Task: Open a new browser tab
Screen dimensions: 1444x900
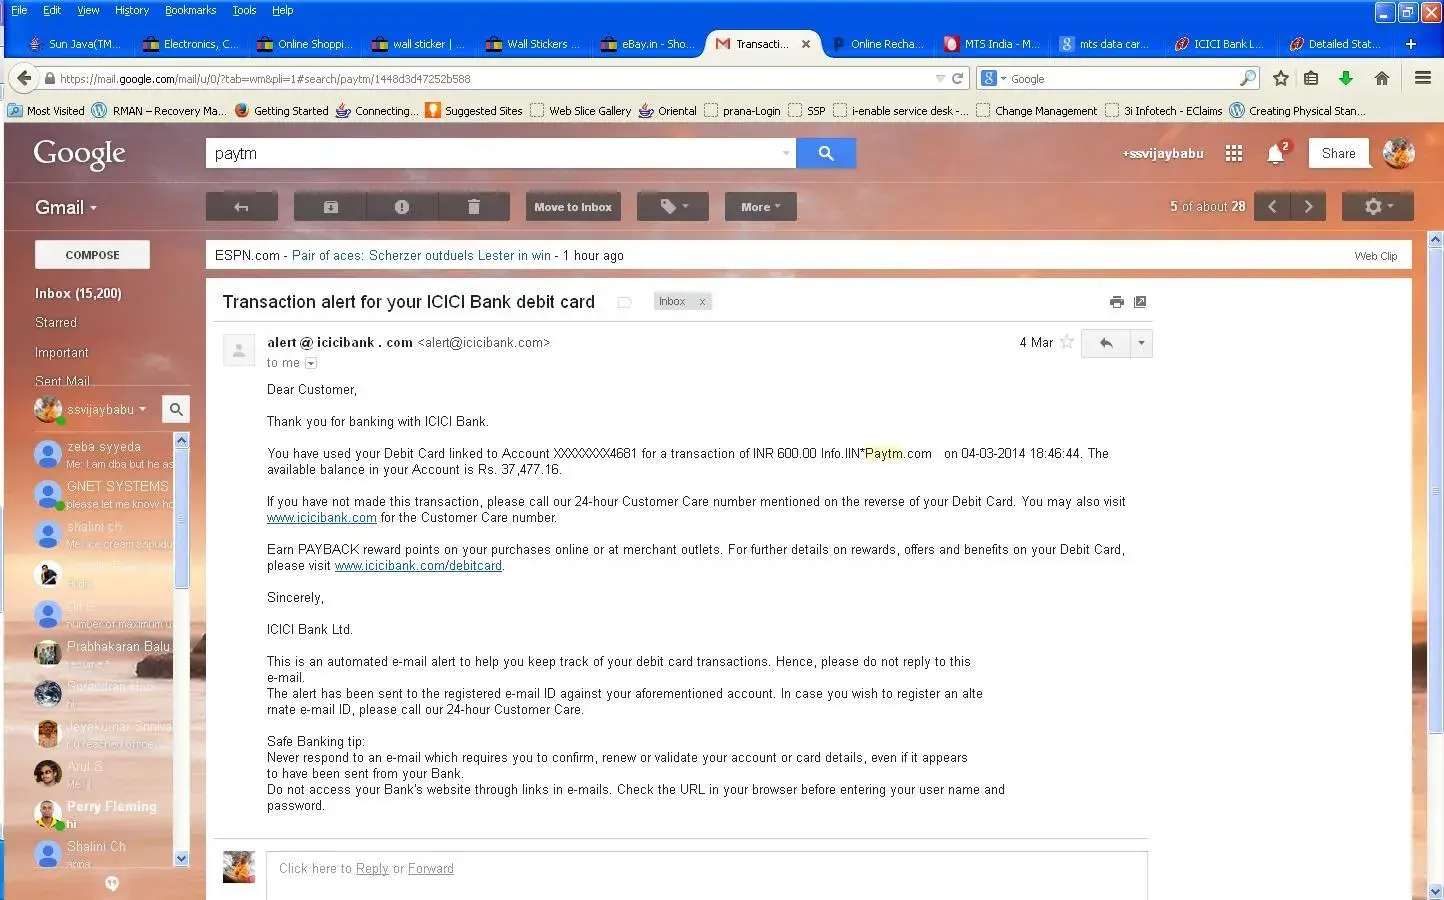Action: [x=1410, y=44]
